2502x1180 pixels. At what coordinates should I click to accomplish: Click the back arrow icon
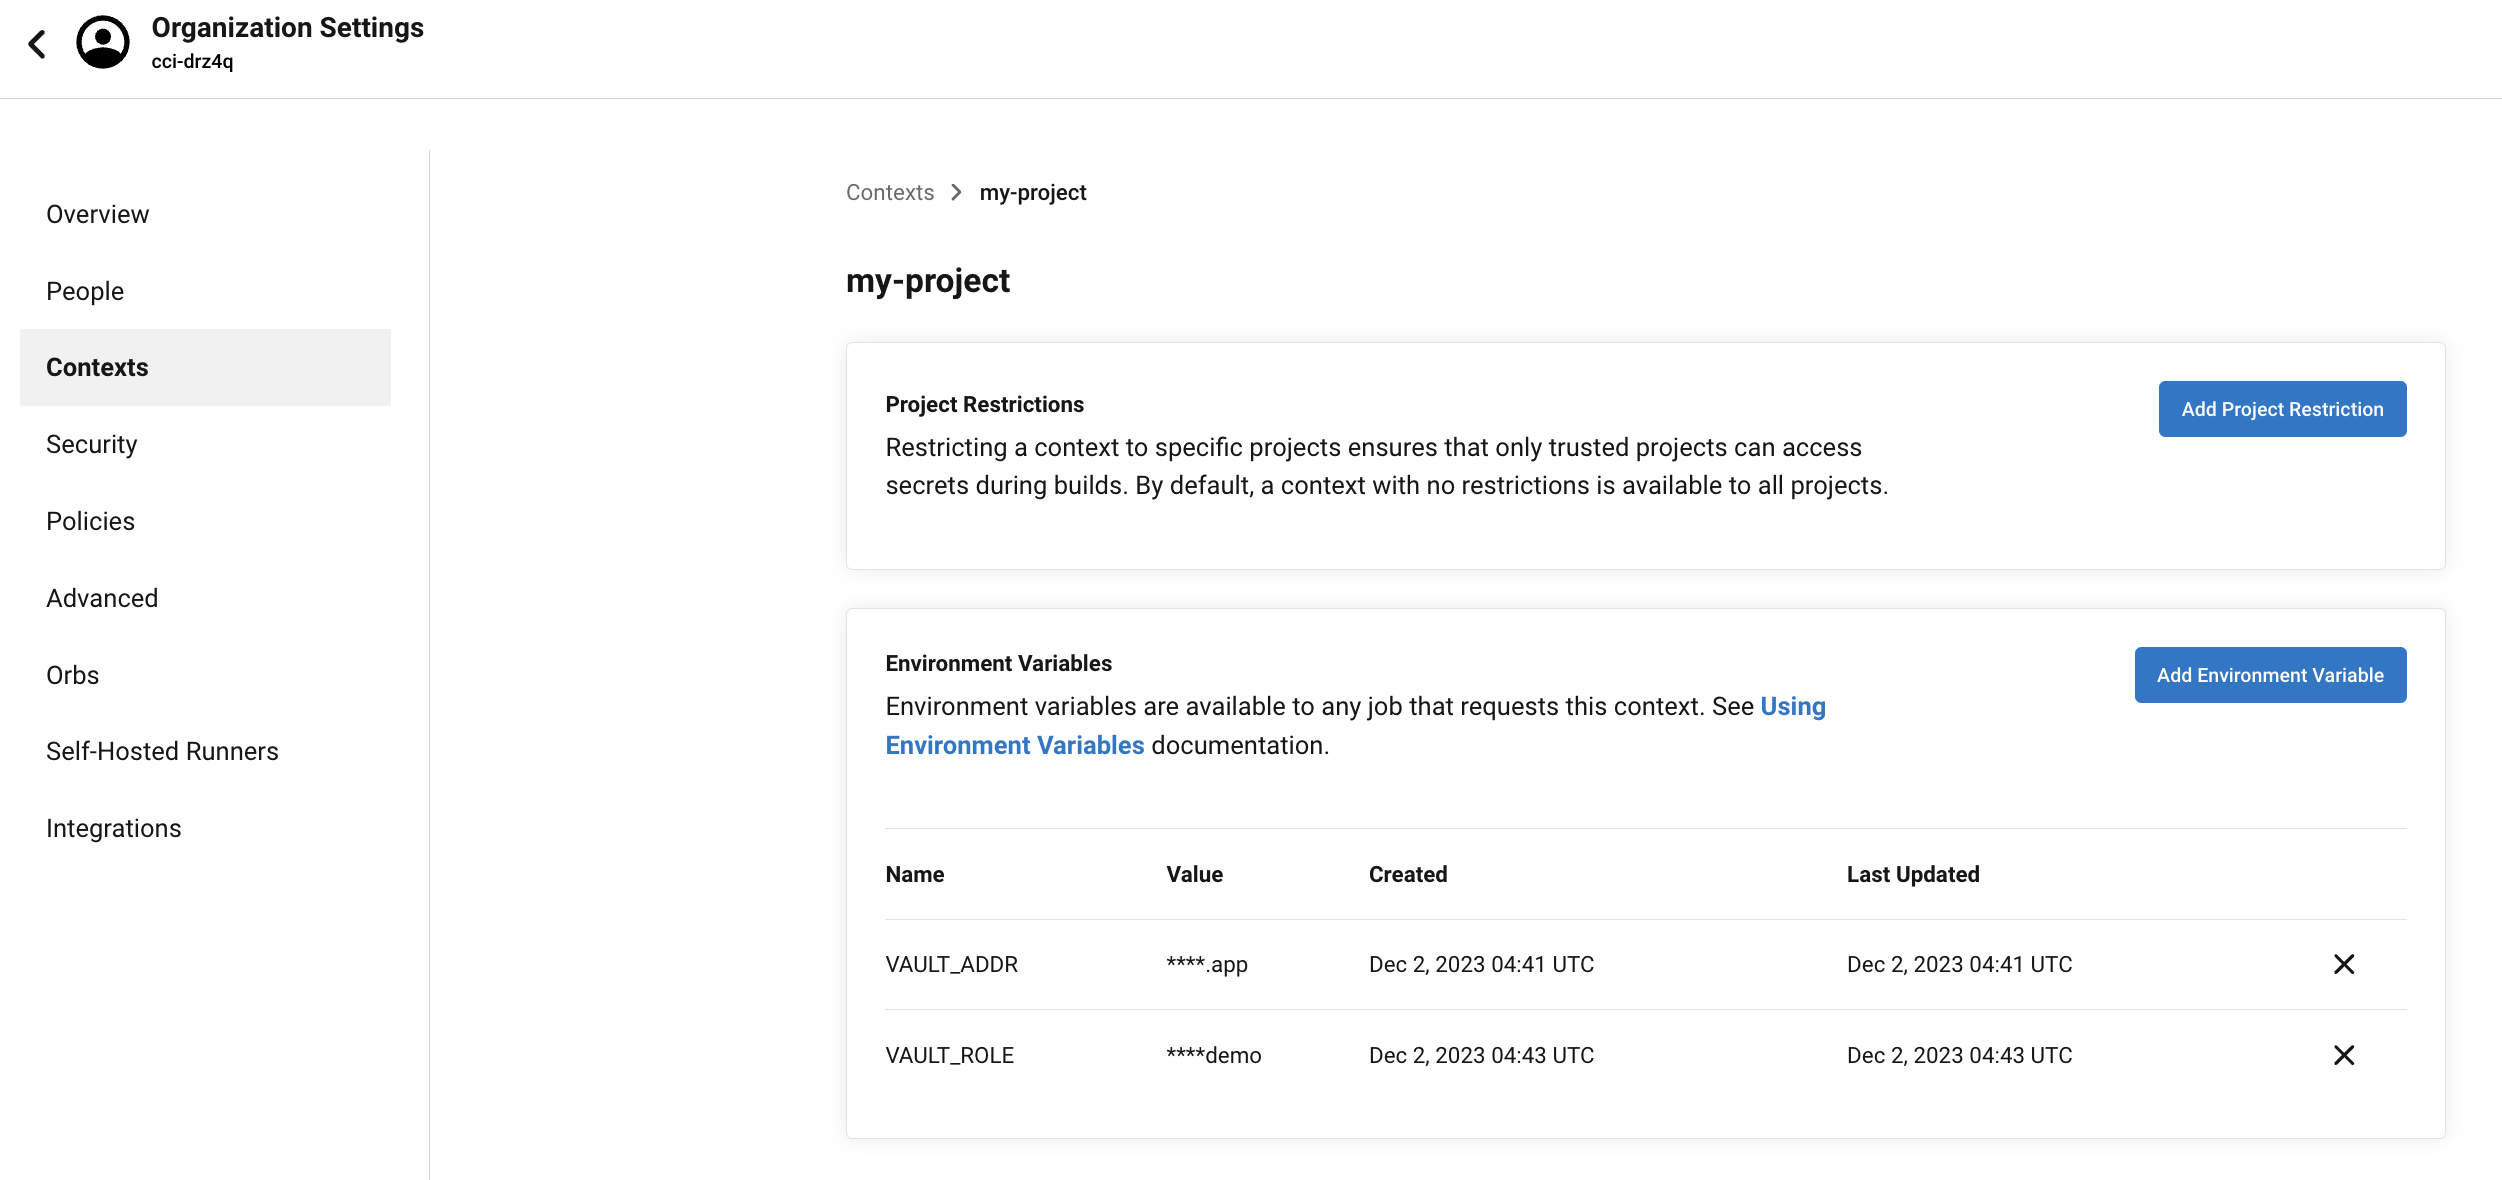coord(37,44)
